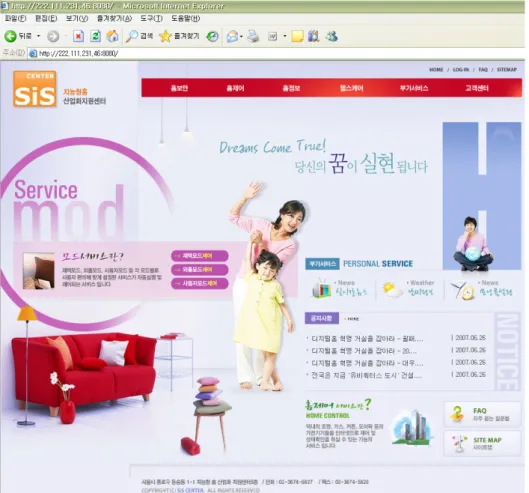Click the Print icon

coord(253,36)
